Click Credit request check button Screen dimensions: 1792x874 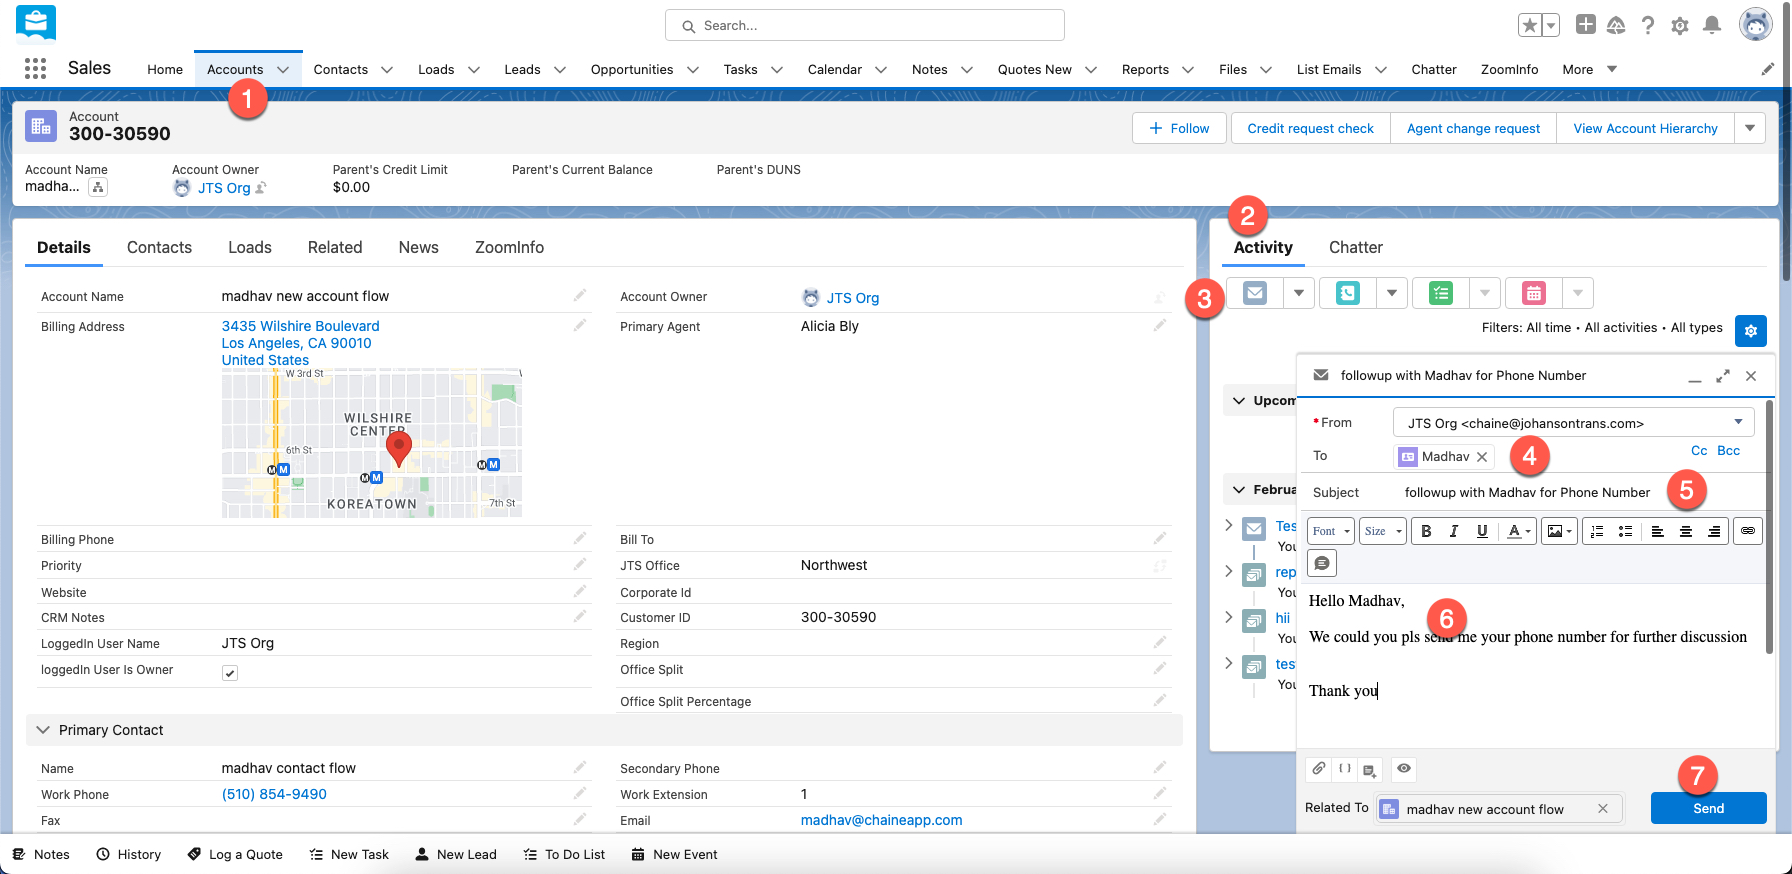pyautogui.click(x=1310, y=128)
